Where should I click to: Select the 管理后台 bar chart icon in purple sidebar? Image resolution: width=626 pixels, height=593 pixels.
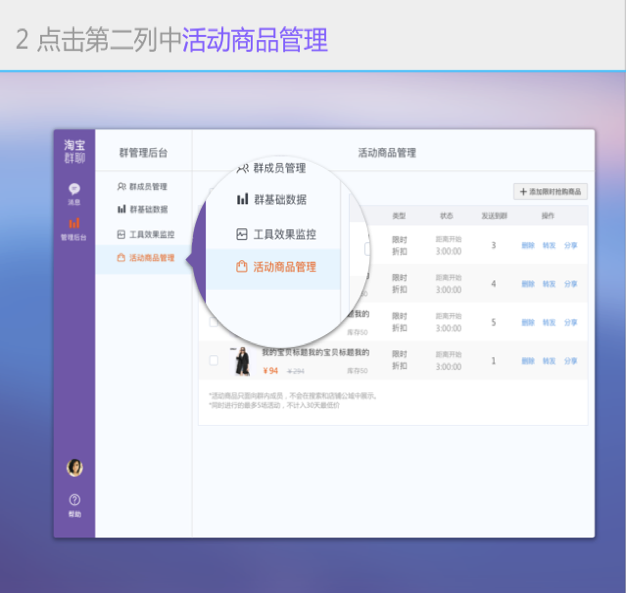point(74,223)
